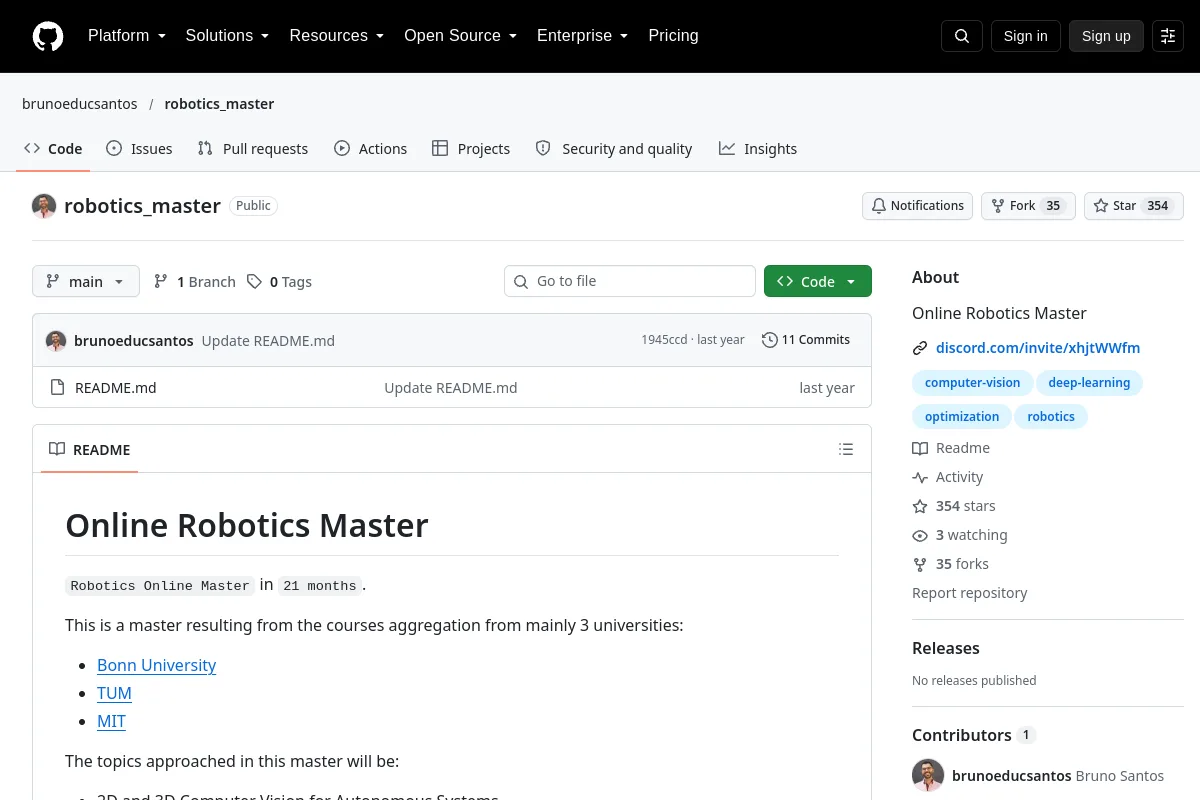Open the 1 Branch link
Image resolution: width=1200 pixels, height=800 pixels.
coord(195,282)
